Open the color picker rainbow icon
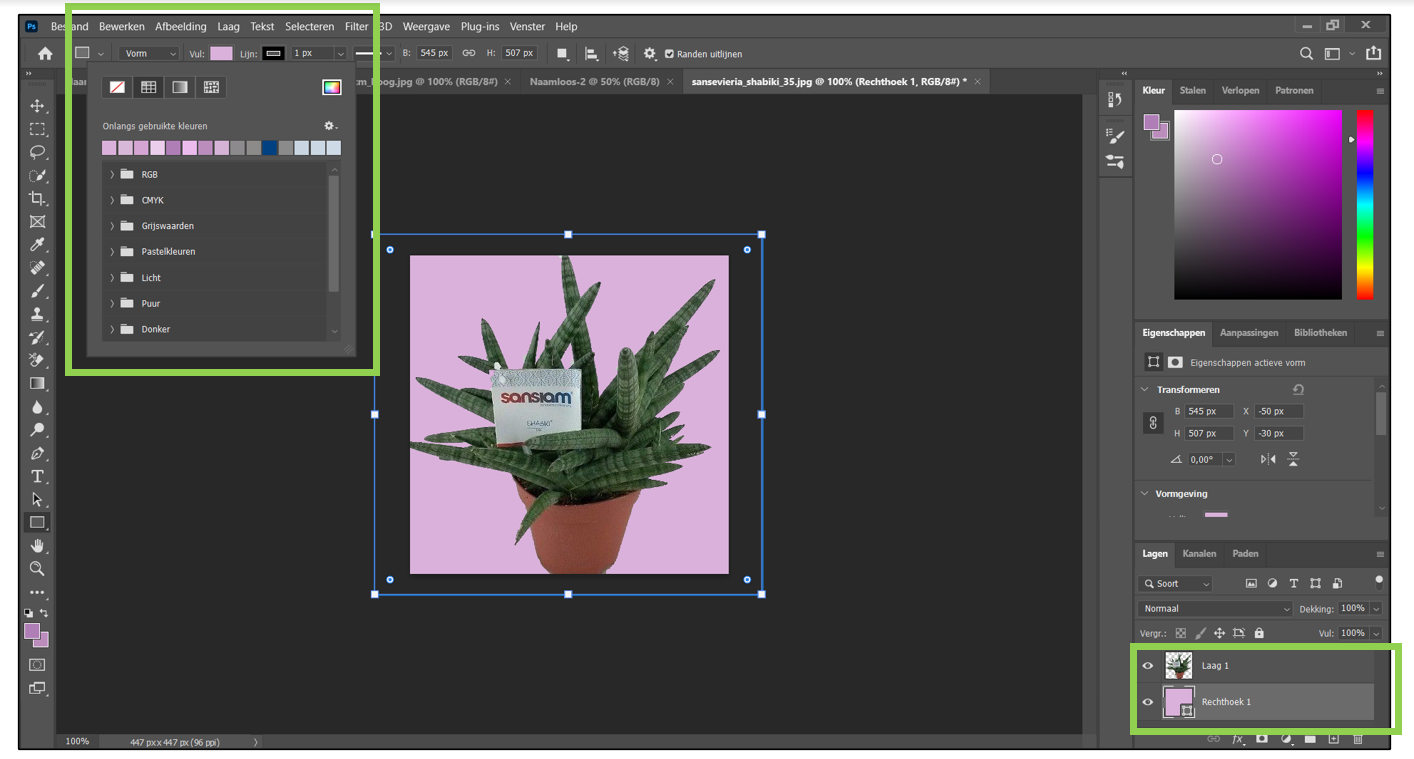 [x=332, y=88]
